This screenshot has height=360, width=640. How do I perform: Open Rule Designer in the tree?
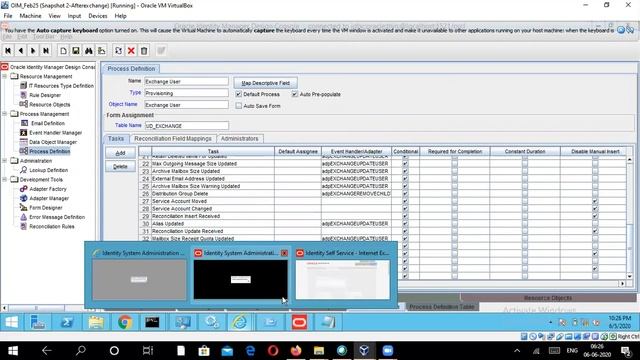click(x=45, y=95)
